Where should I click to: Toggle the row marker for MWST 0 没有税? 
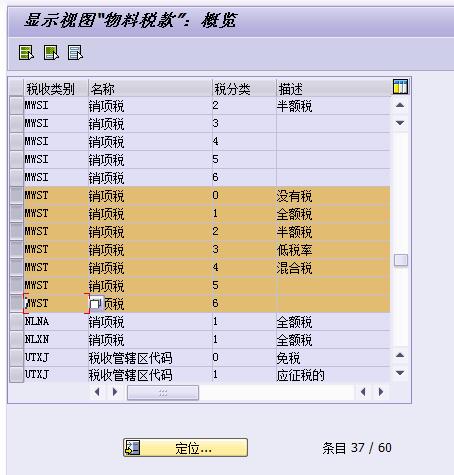16,196
